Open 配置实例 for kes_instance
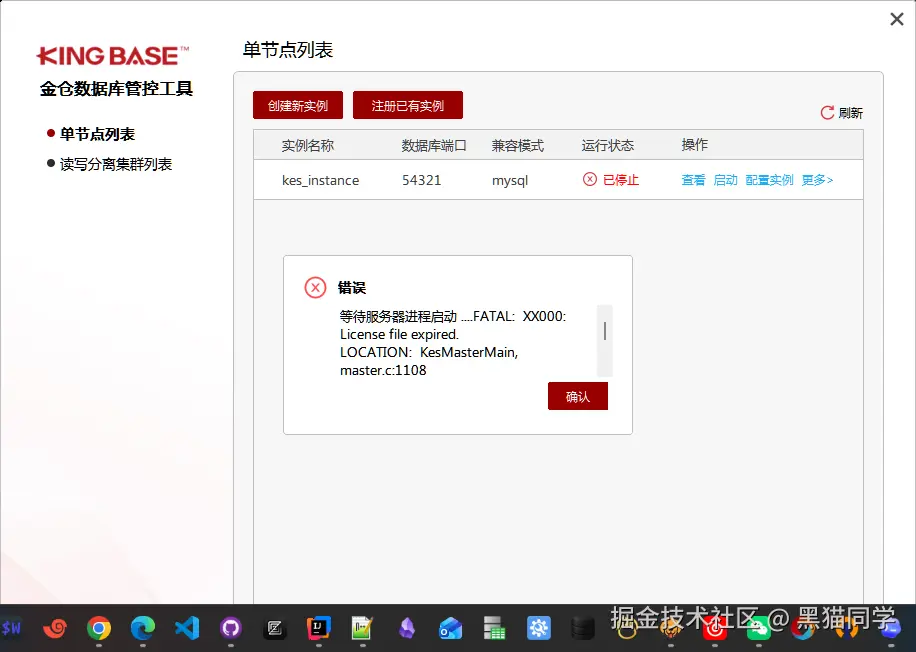 pos(769,180)
